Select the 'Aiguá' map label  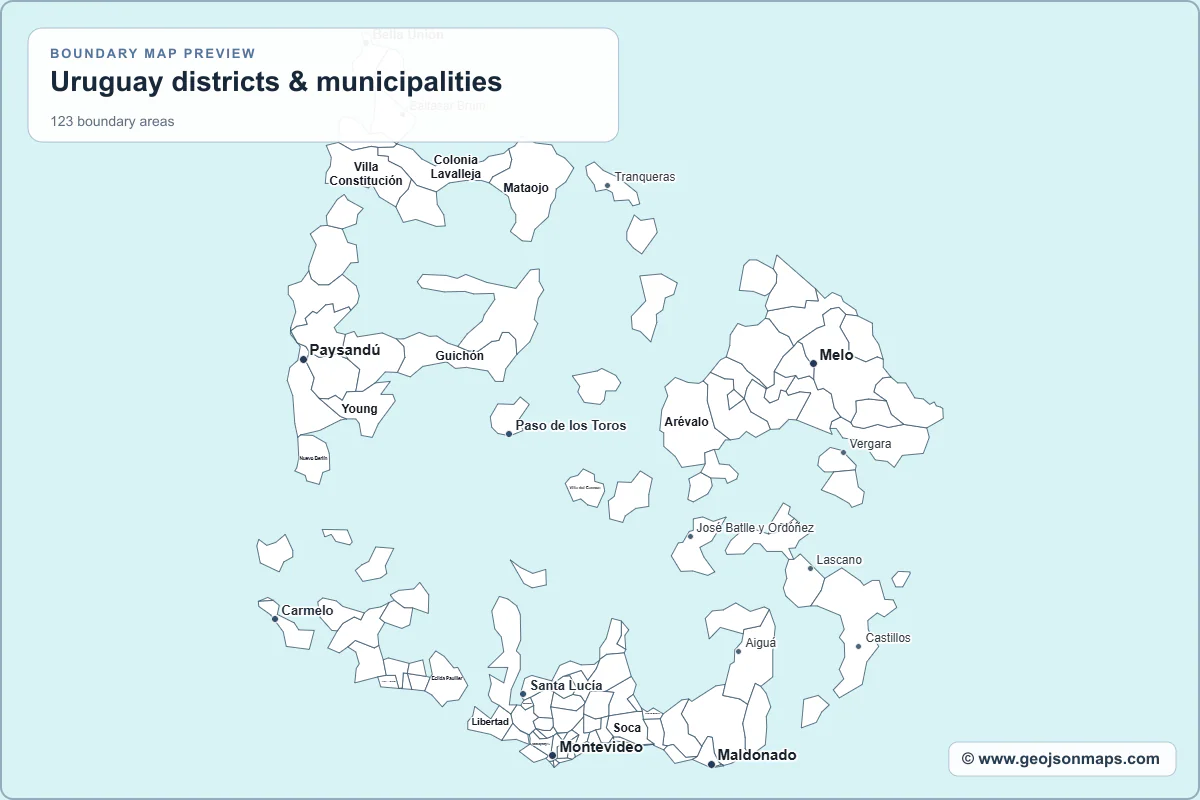(x=761, y=643)
